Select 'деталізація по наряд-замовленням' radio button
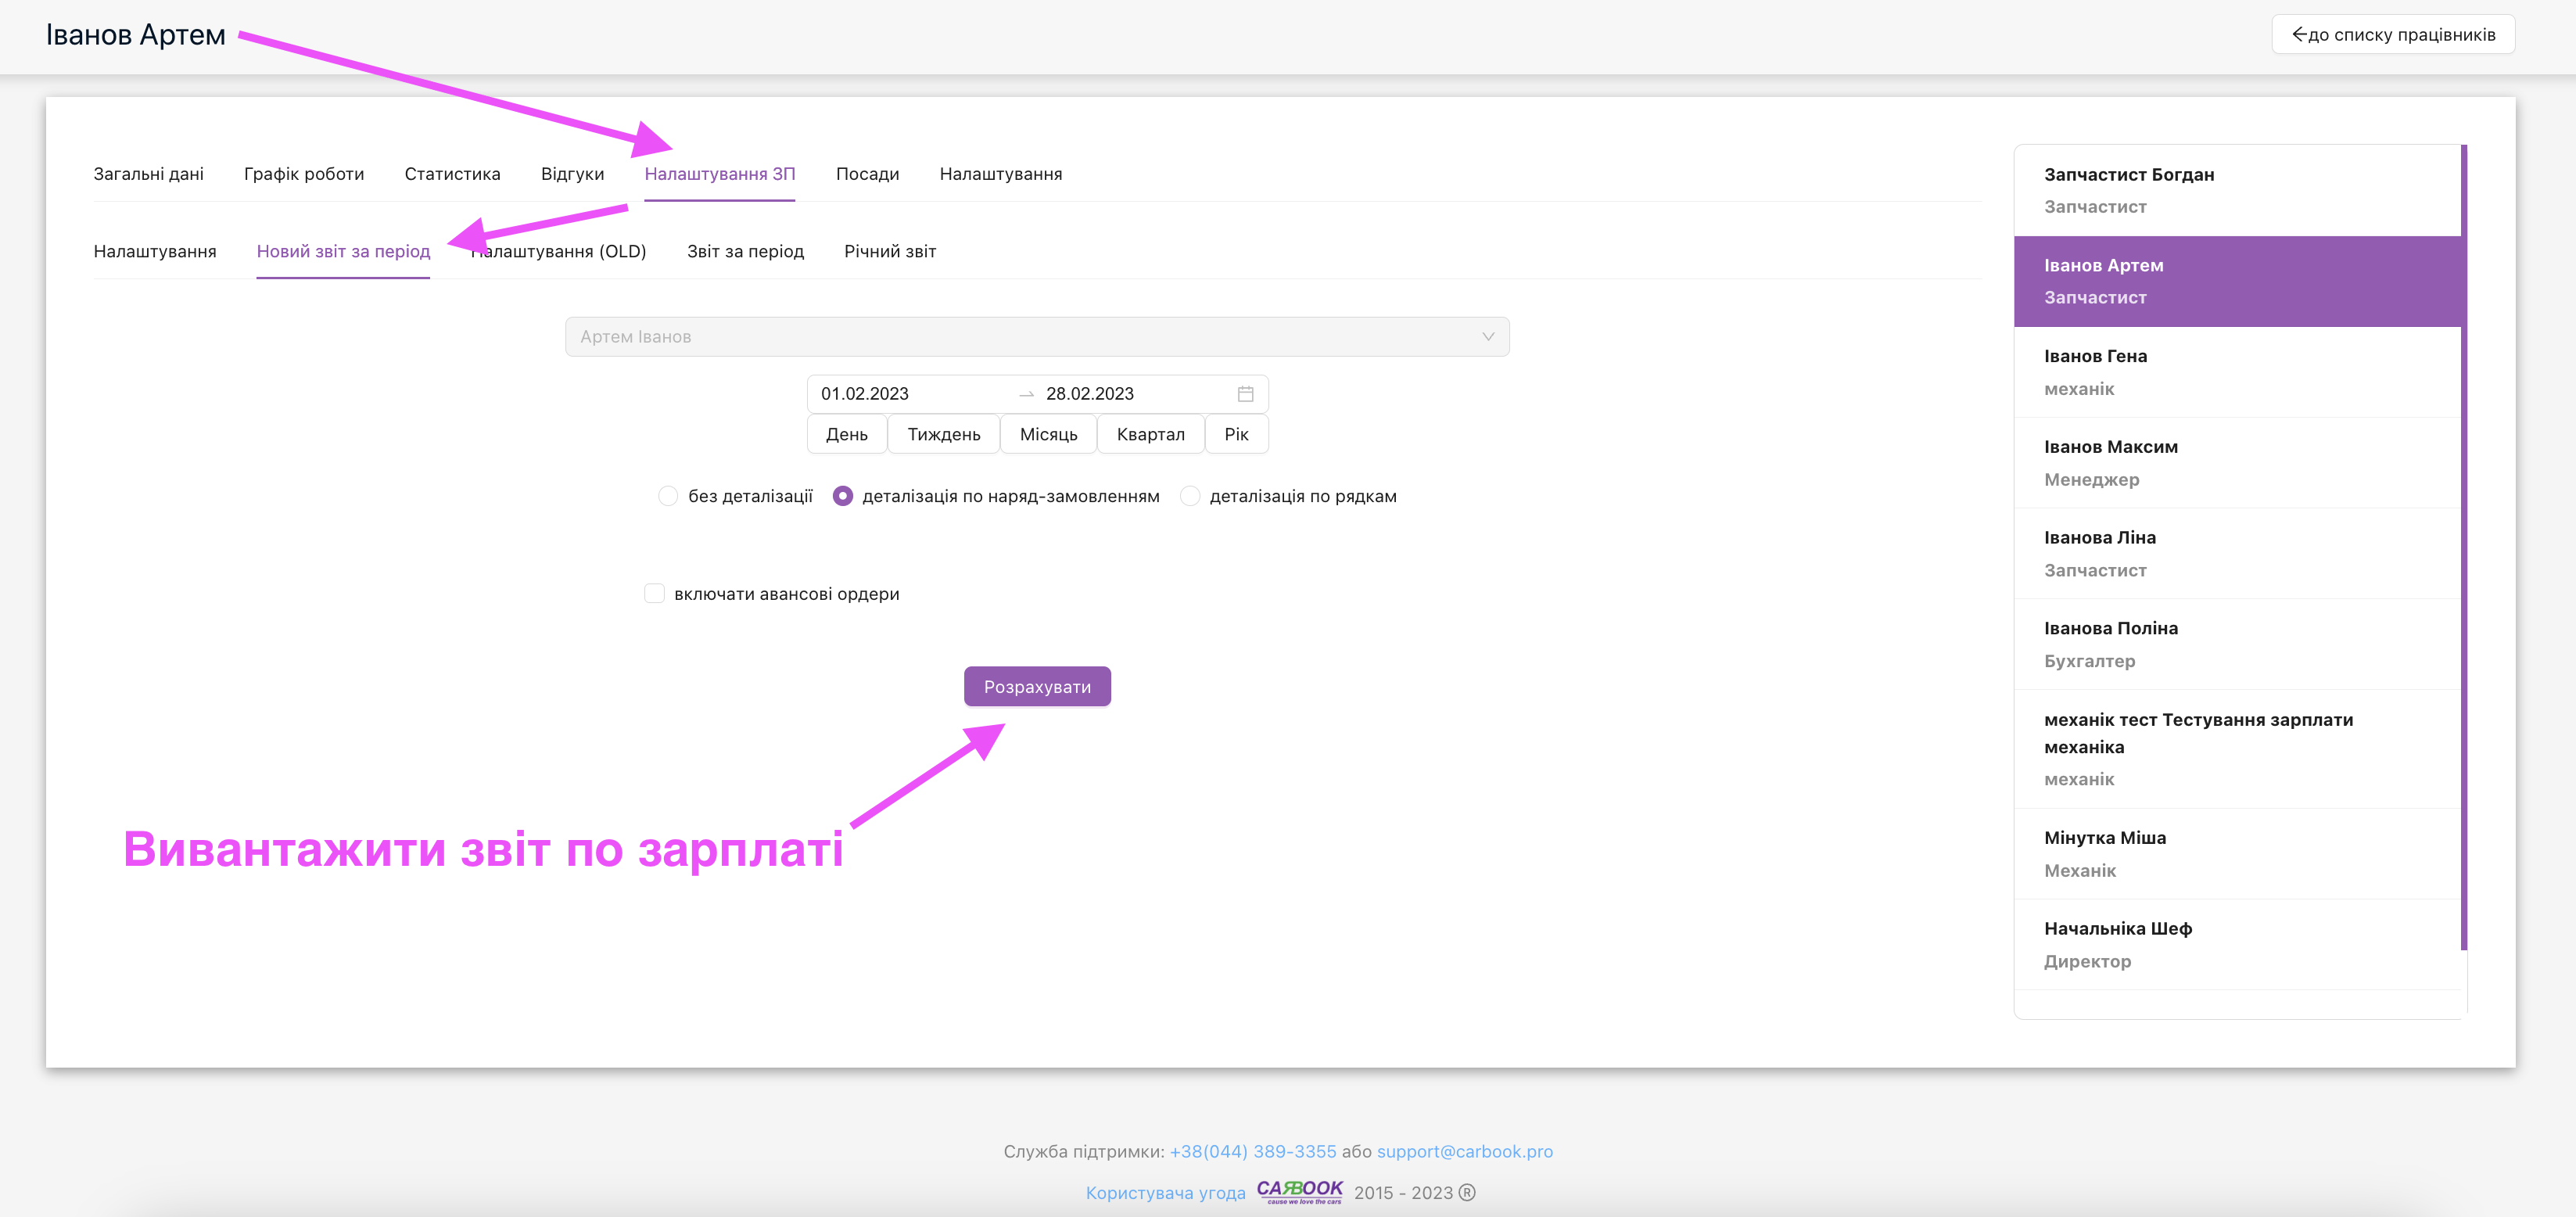Image resolution: width=2576 pixels, height=1217 pixels. pos(843,496)
